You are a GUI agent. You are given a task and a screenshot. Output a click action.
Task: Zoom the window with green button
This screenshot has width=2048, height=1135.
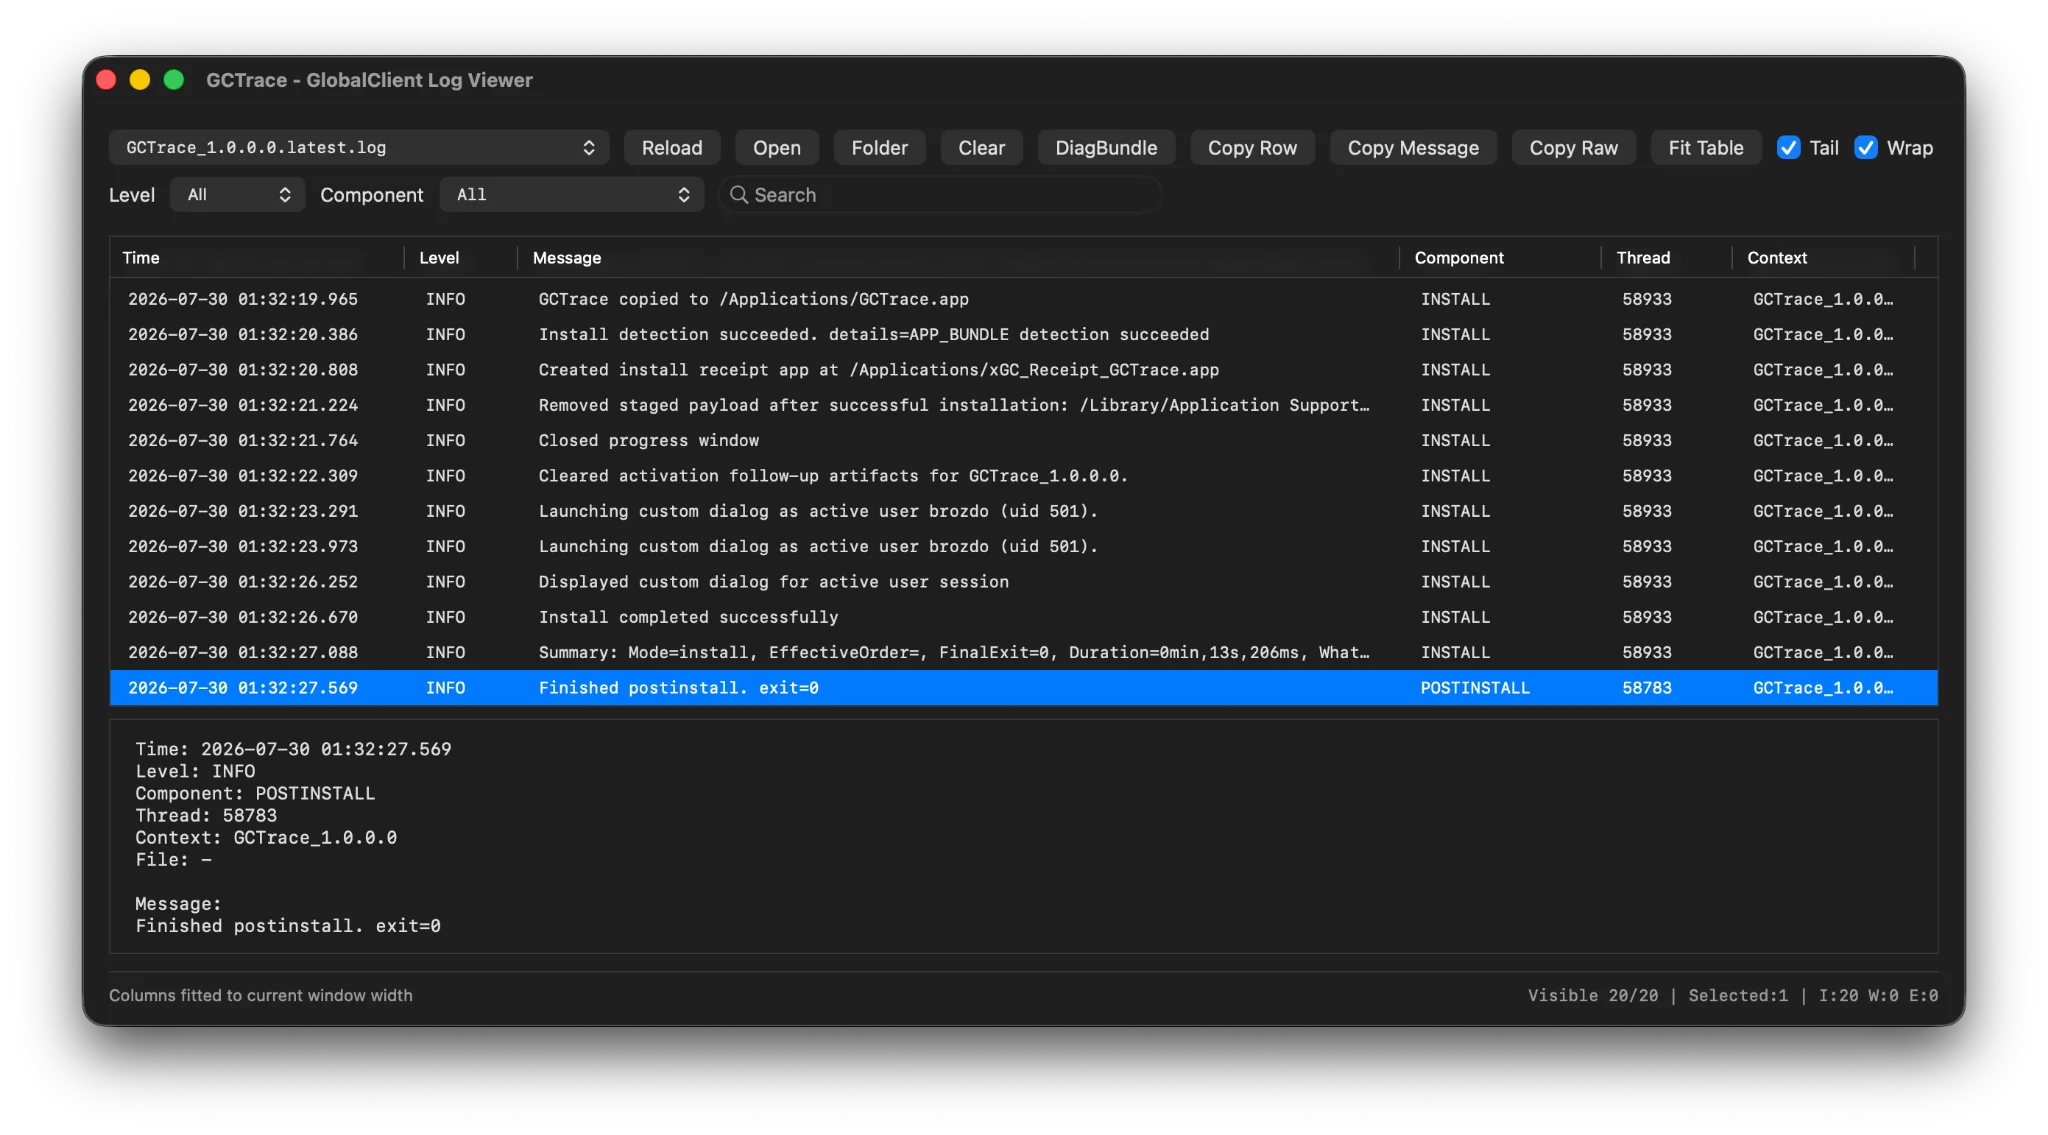[174, 80]
